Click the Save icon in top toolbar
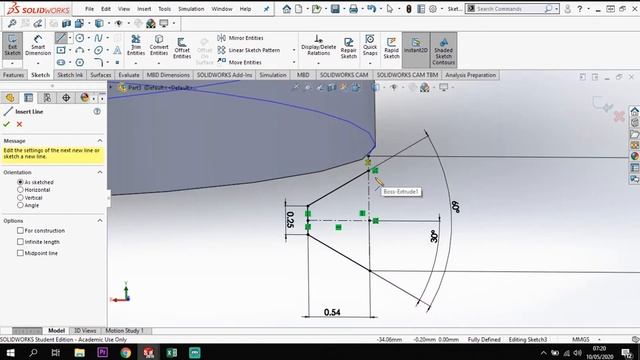The height and width of the screenshot is (360, 640). point(335,9)
